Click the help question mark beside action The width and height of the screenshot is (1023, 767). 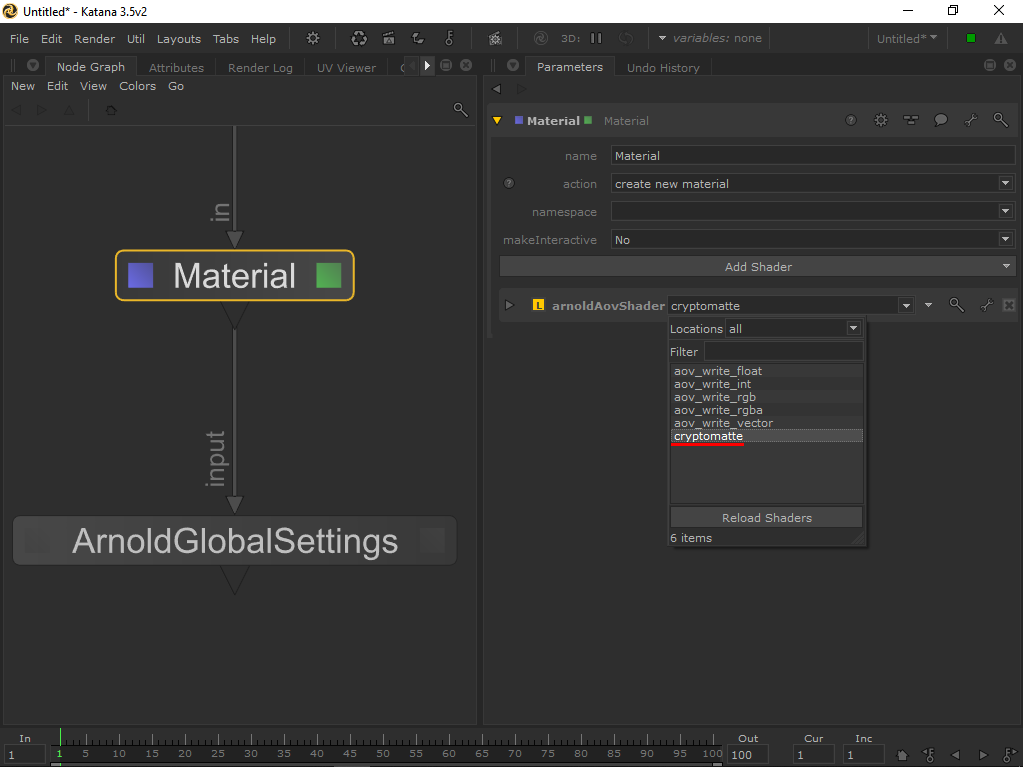pyautogui.click(x=509, y=184)
